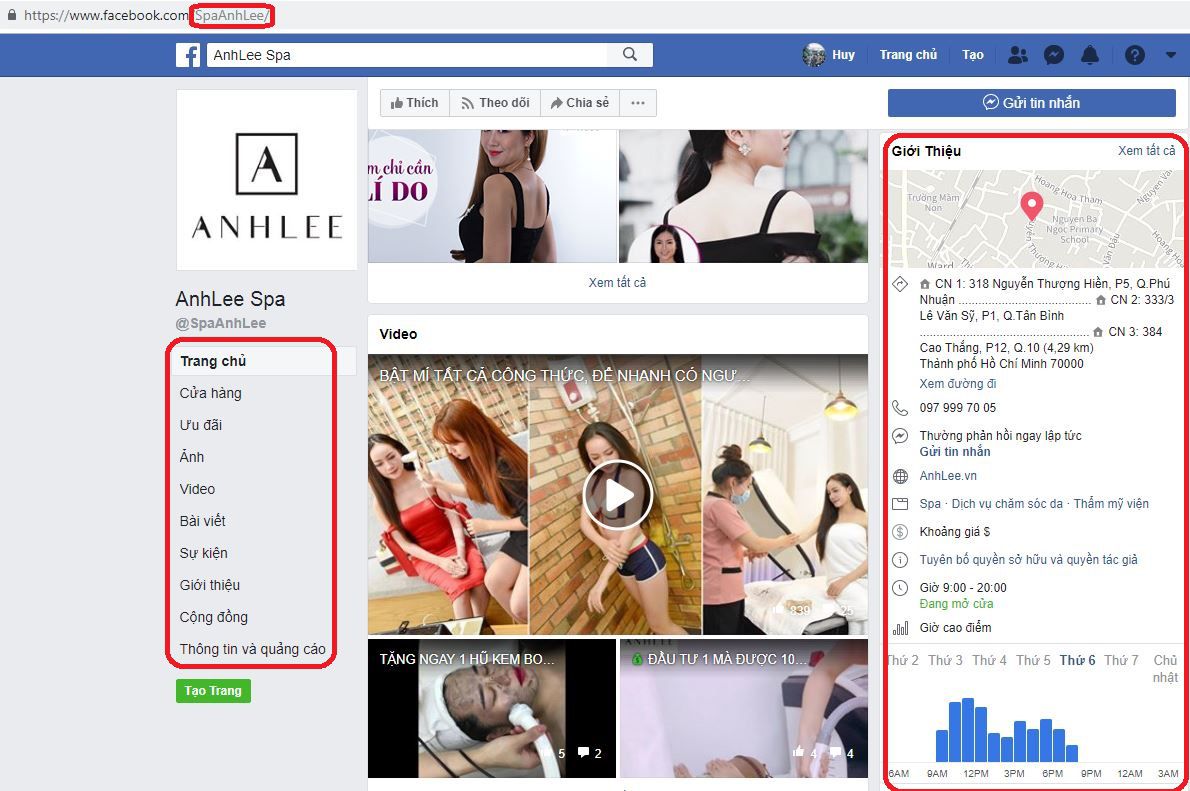
Task: Open Cộng đồng in the page sidebar
Action: click(x=213, y=616)
